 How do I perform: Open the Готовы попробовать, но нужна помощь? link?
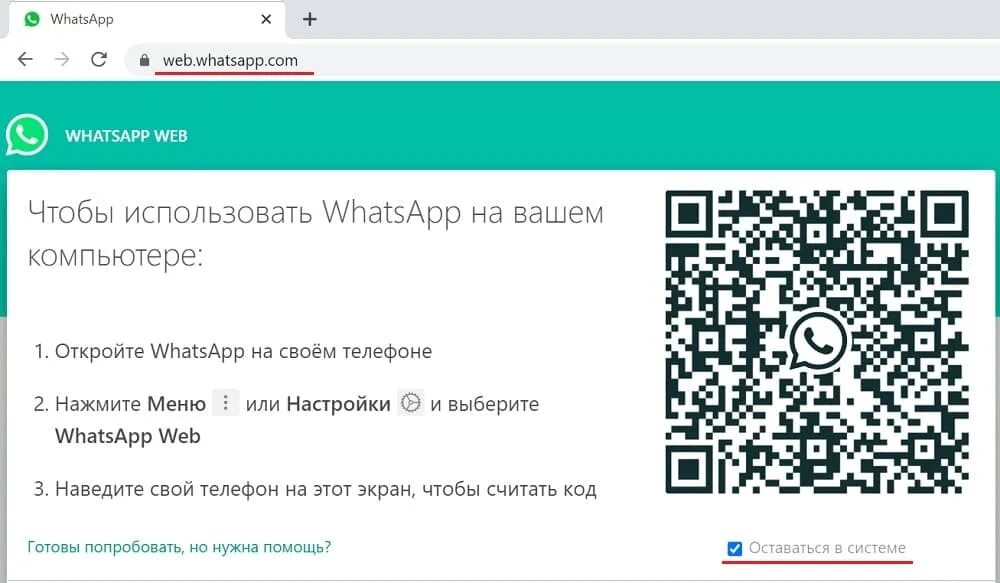point(179,547)
